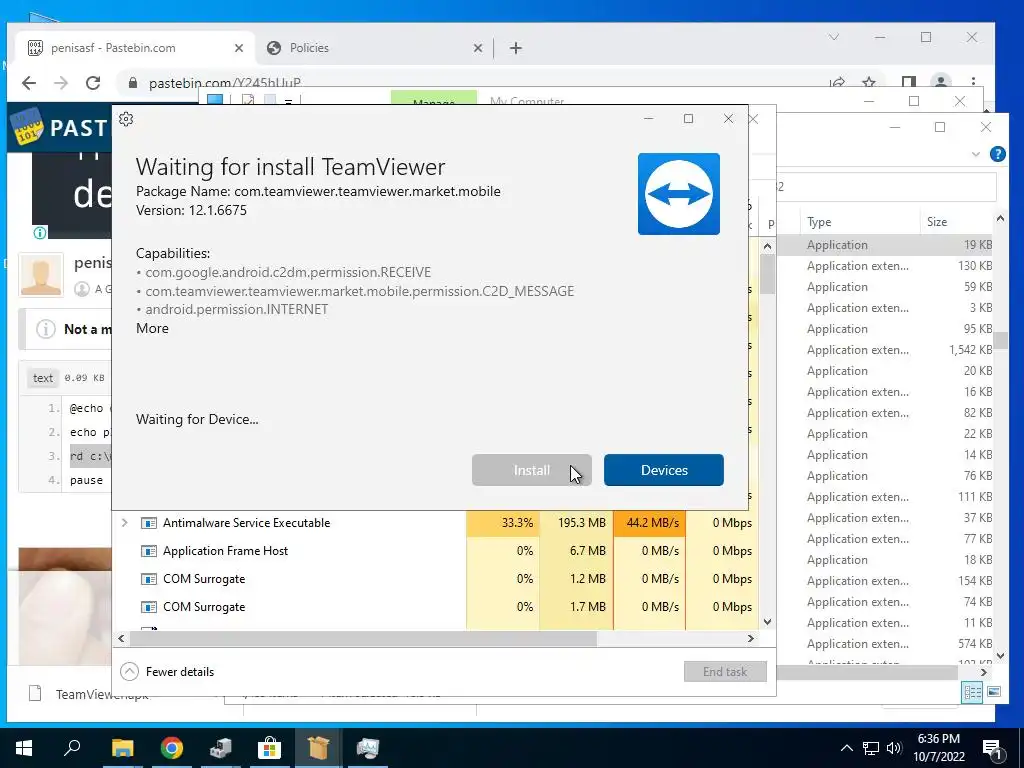Go back in Chrome
The height and width of the screenshot is (768, 1024).
click(28, 83)
